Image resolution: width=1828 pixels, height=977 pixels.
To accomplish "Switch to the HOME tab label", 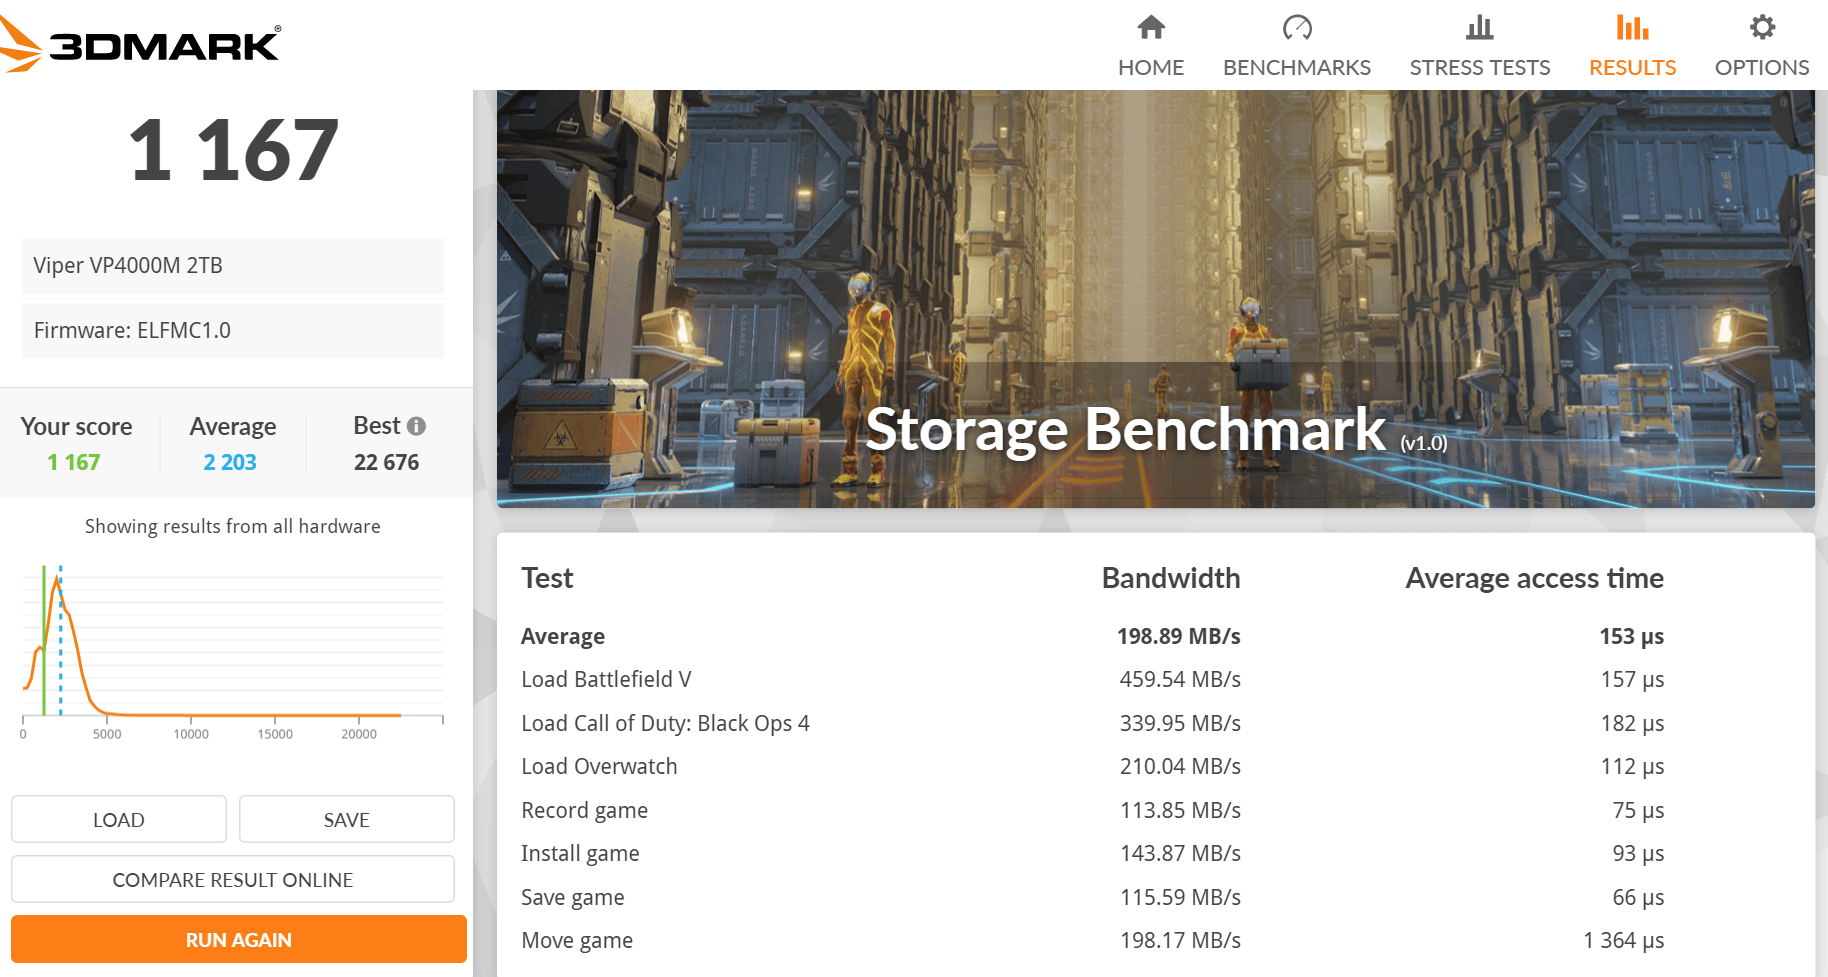I will click(1151, 67).
